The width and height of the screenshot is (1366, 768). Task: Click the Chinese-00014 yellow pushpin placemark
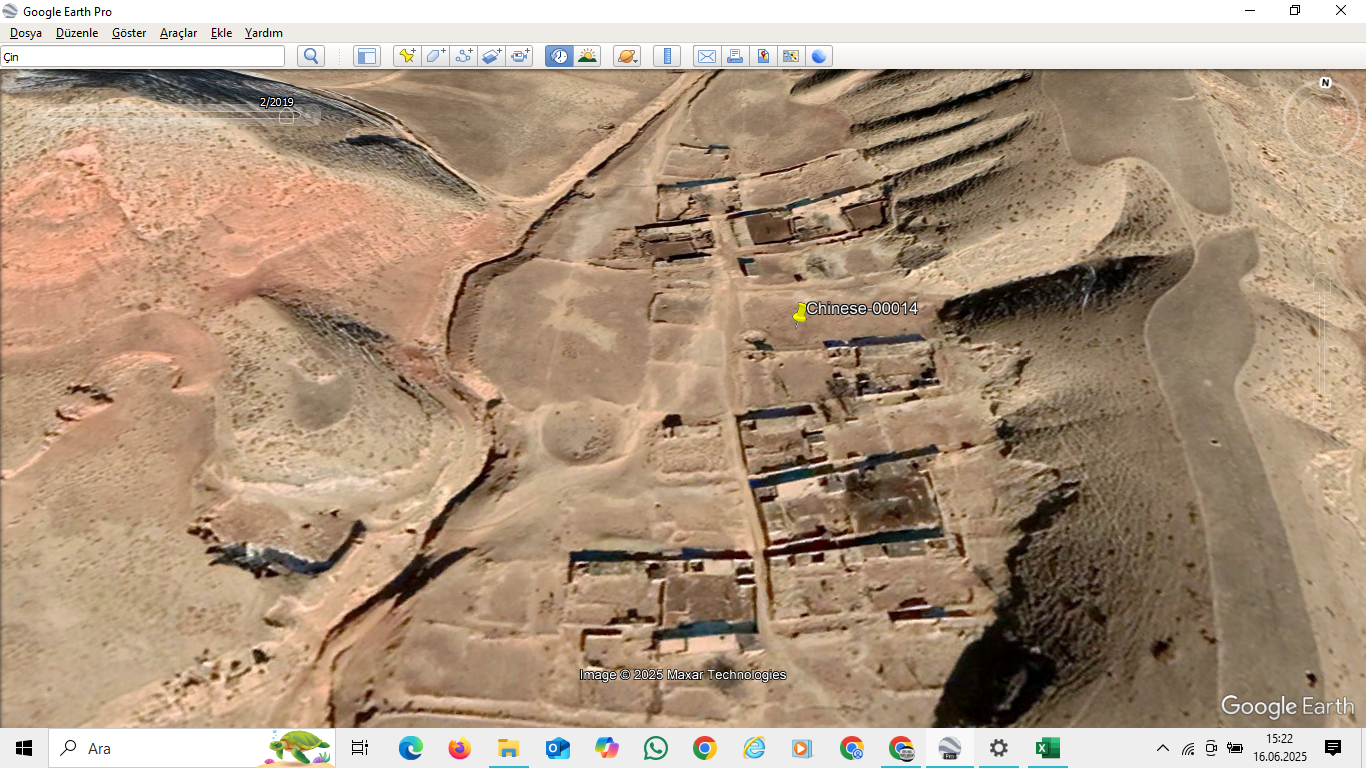[x=800, y=314]
